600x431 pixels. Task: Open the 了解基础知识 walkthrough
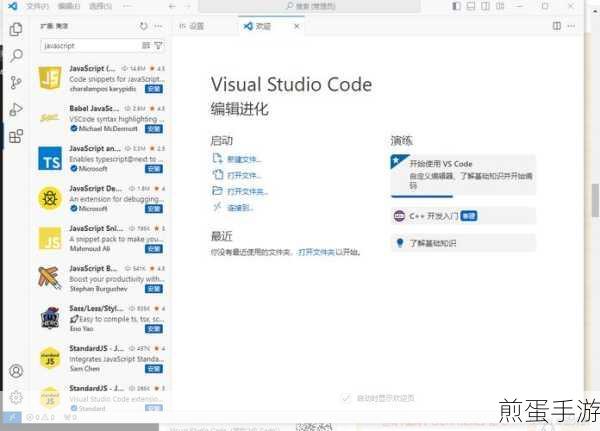click(x=463, y=243)
